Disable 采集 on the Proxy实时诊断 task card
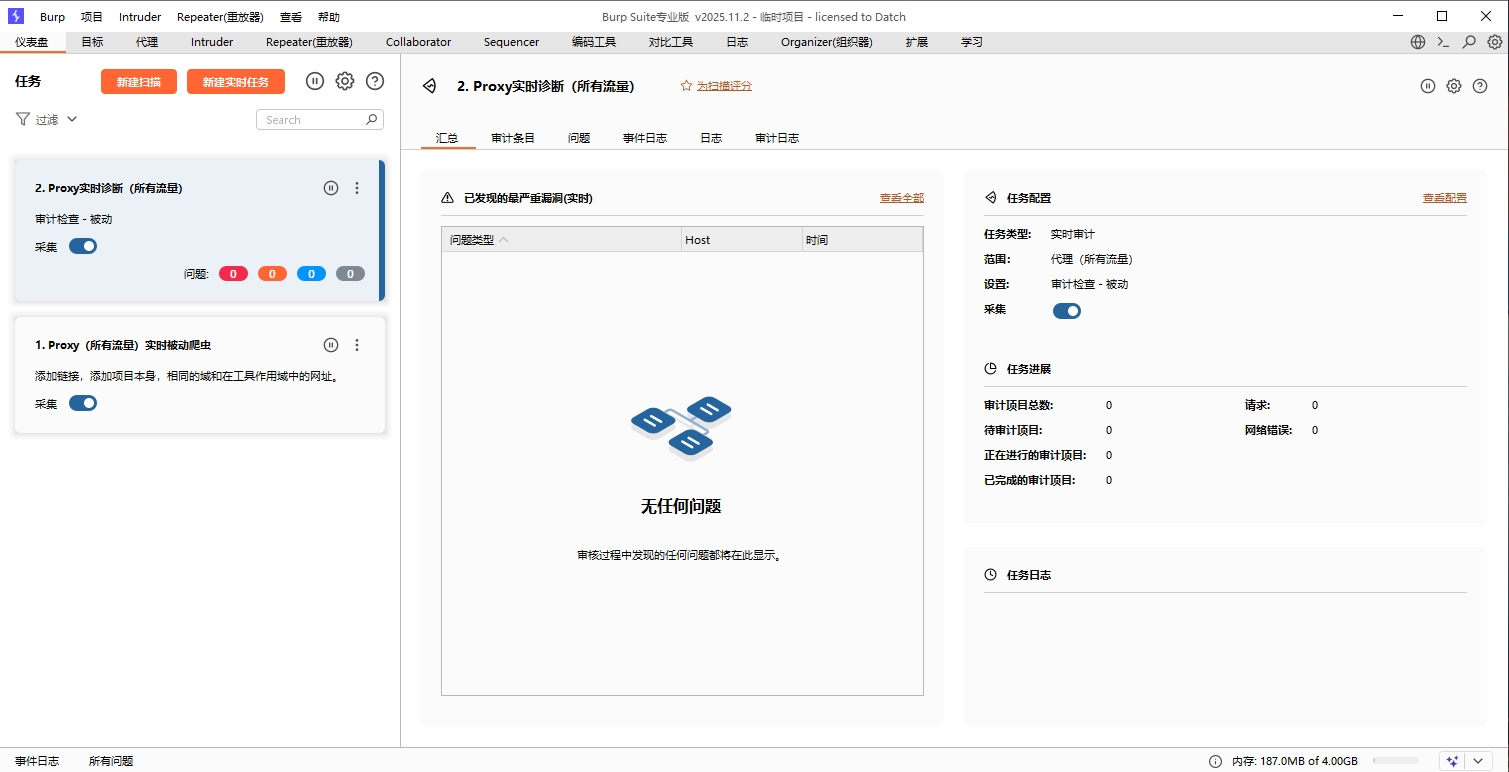The height and width of the screenshot is (772, 1509). [83, 245]
